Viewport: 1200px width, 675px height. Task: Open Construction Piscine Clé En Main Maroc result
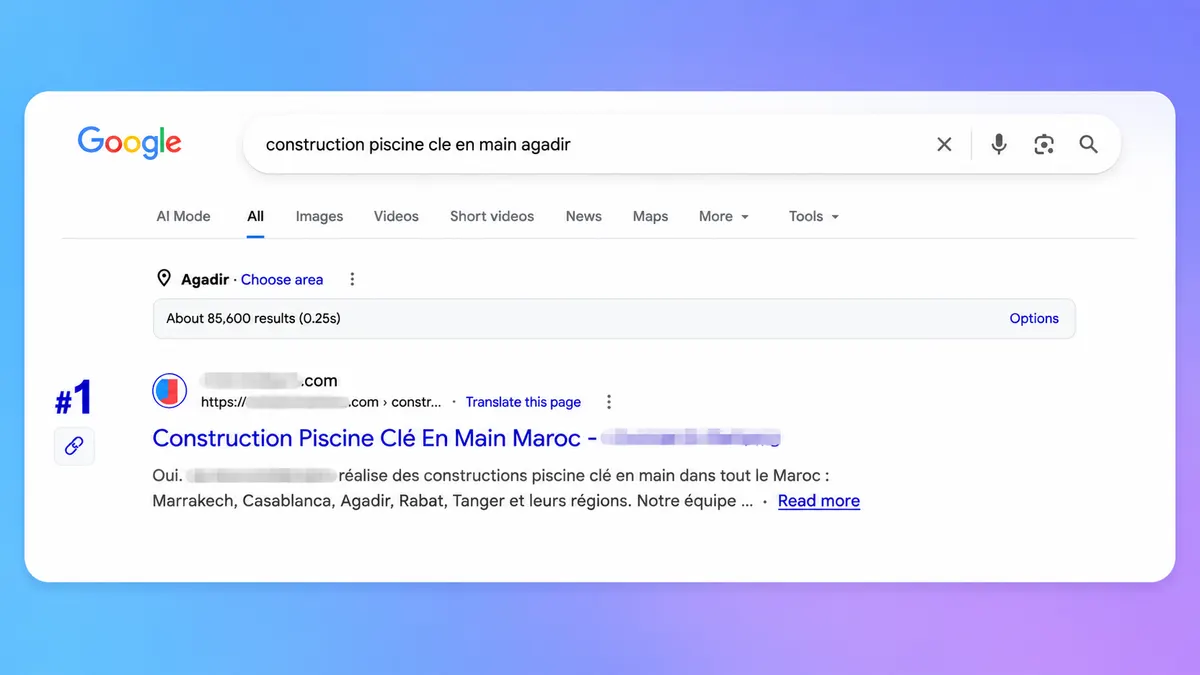coord(466,438)
